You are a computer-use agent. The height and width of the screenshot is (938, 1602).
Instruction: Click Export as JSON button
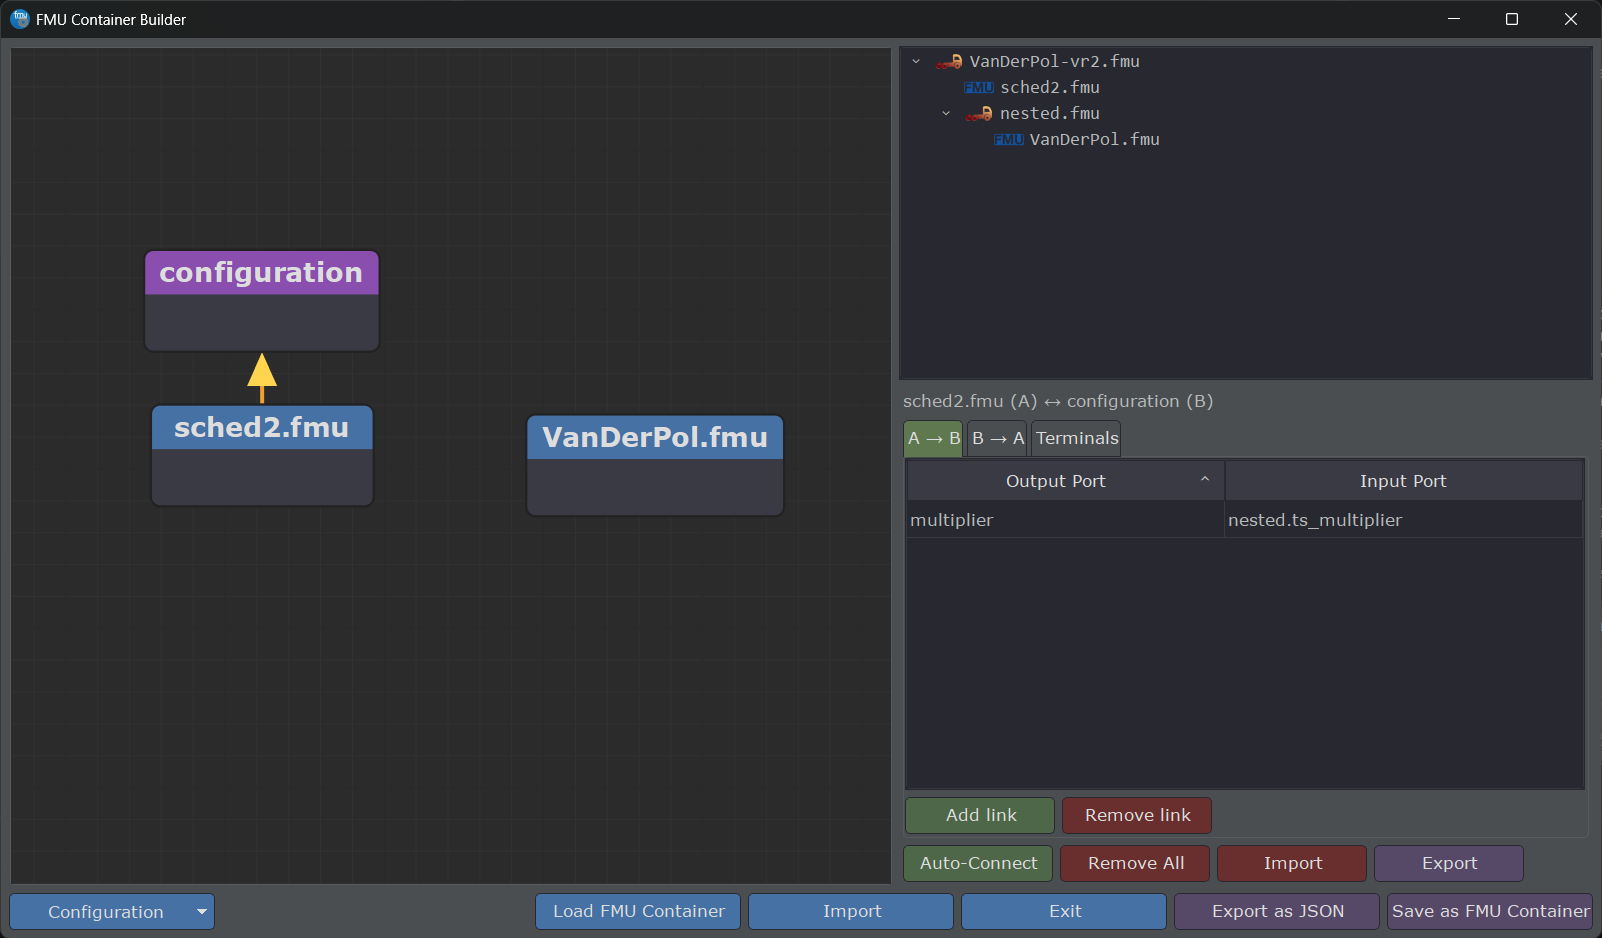[x=1277, y=911]
